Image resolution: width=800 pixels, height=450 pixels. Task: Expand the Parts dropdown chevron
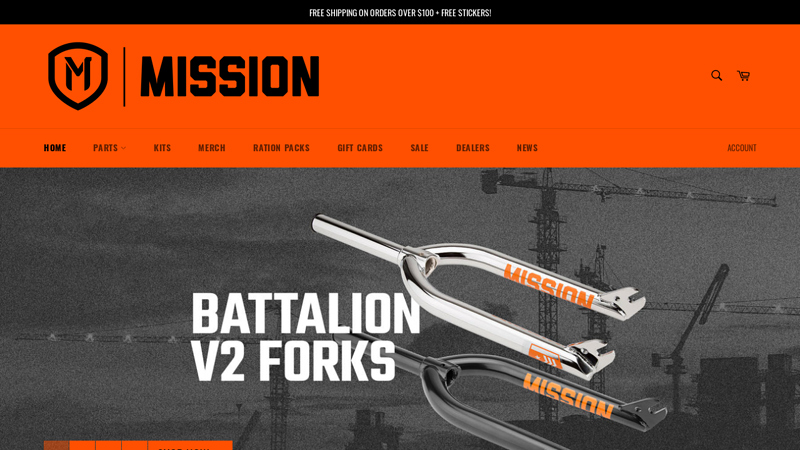123,148
